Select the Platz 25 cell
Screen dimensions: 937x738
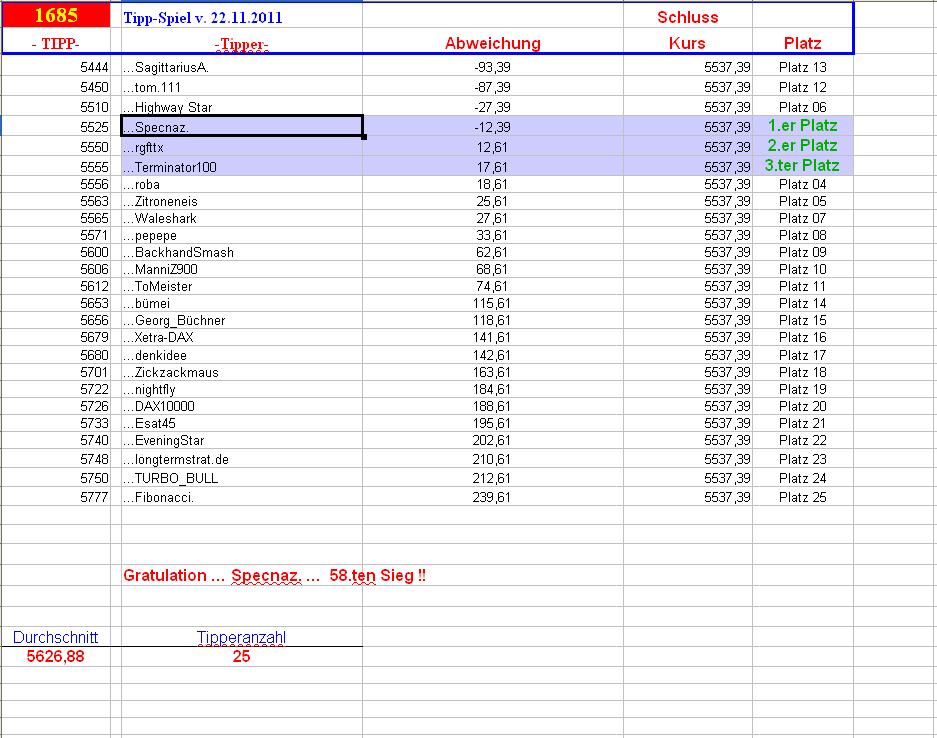pyautogui.click(x=802, y=497)
